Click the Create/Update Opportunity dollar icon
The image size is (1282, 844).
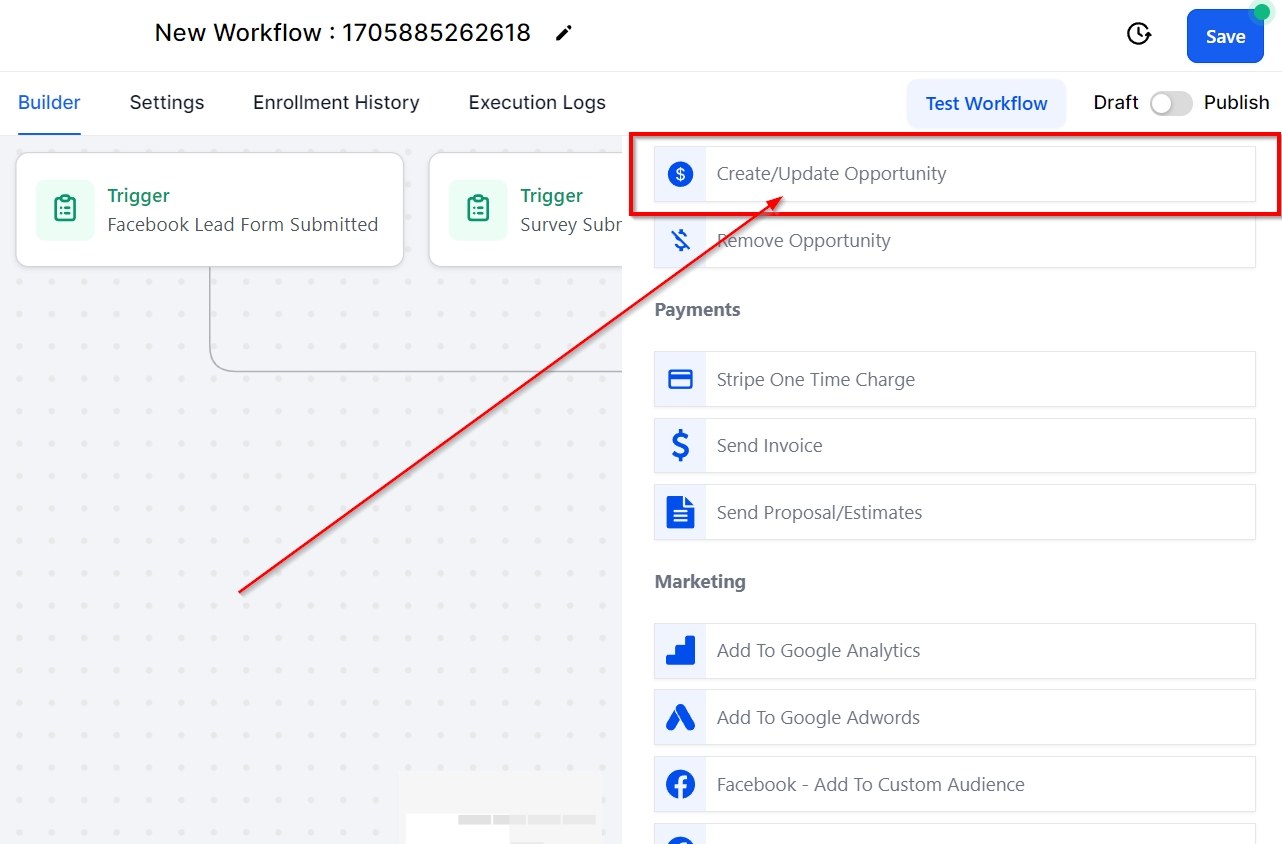pyautogui.click(x=680, y=174)
